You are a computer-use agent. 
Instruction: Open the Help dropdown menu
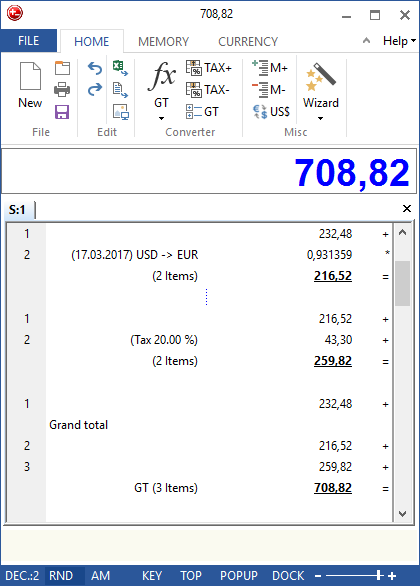pos(399,41)
